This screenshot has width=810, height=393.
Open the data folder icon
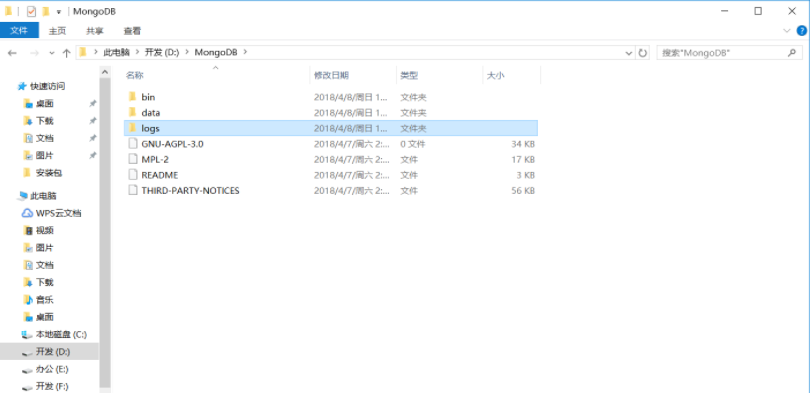point(133,112)
